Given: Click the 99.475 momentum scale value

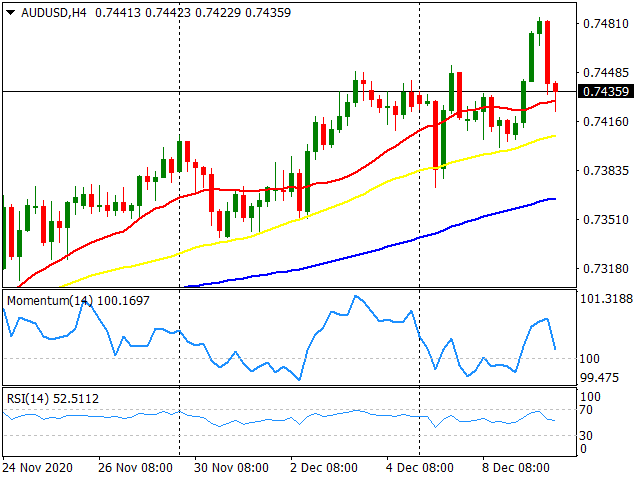Looking at the screenshot, I should [x=599, y=378].
